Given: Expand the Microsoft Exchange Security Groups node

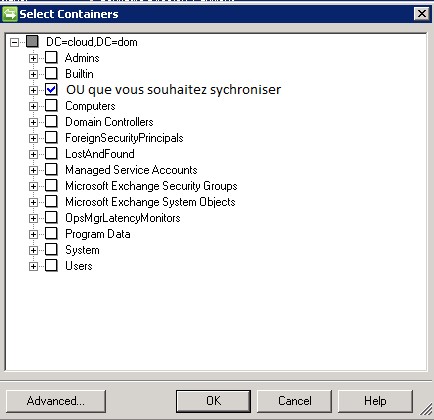Looking at the screenshot, I should [33, 186].
